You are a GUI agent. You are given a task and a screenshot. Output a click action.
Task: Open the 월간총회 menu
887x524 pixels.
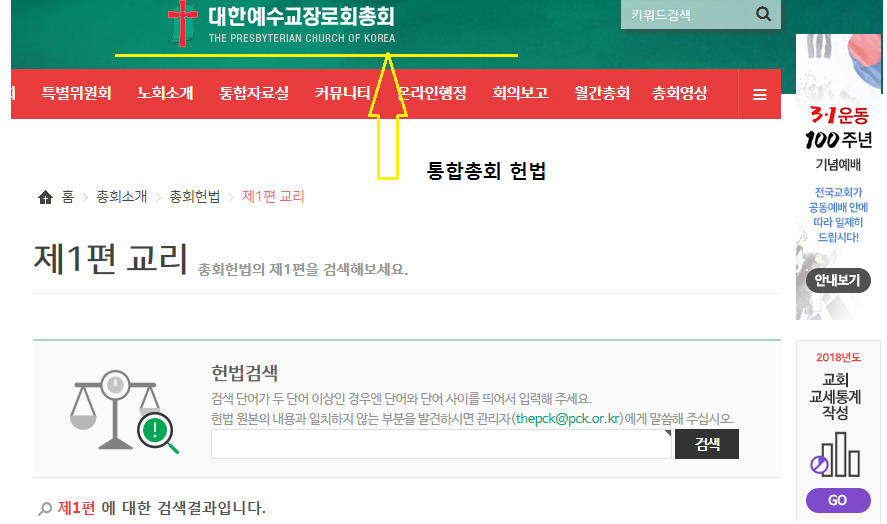pyautogui.click(x=602, y=93)
